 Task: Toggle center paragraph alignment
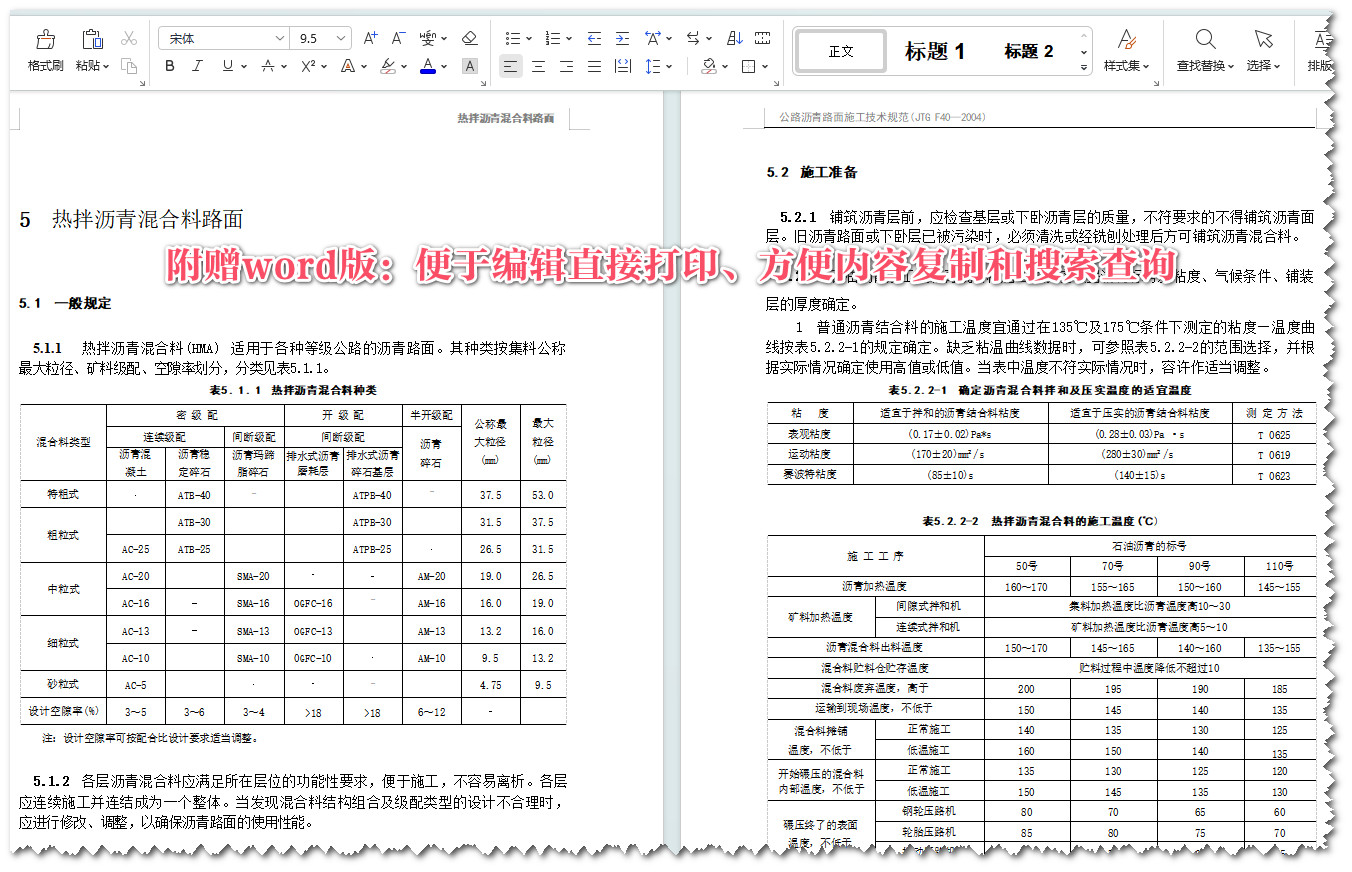538,66
